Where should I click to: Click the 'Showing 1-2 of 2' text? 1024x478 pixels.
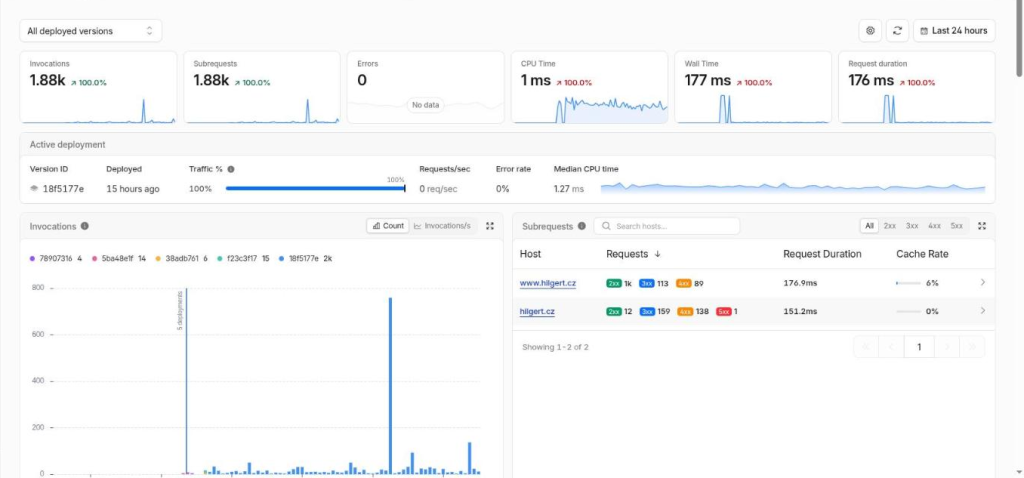(x=555, y=347)
